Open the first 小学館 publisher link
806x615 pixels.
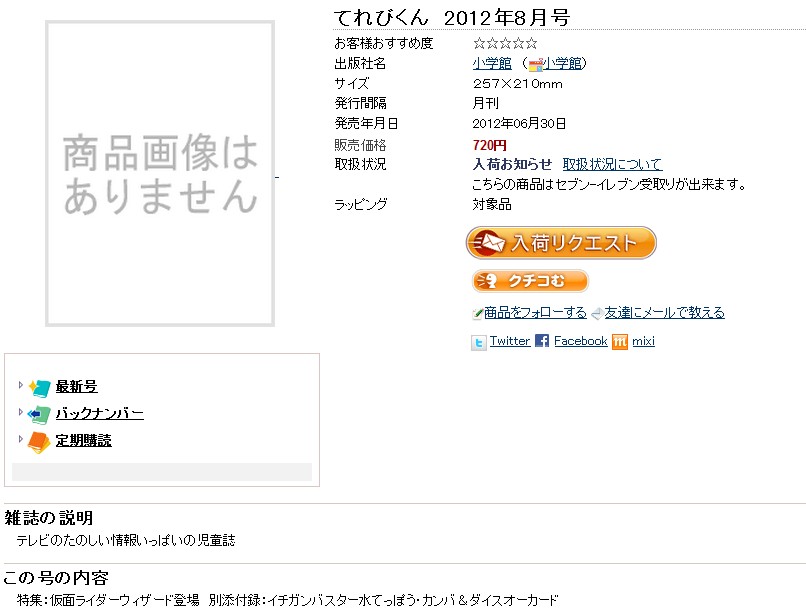point(492,64)
